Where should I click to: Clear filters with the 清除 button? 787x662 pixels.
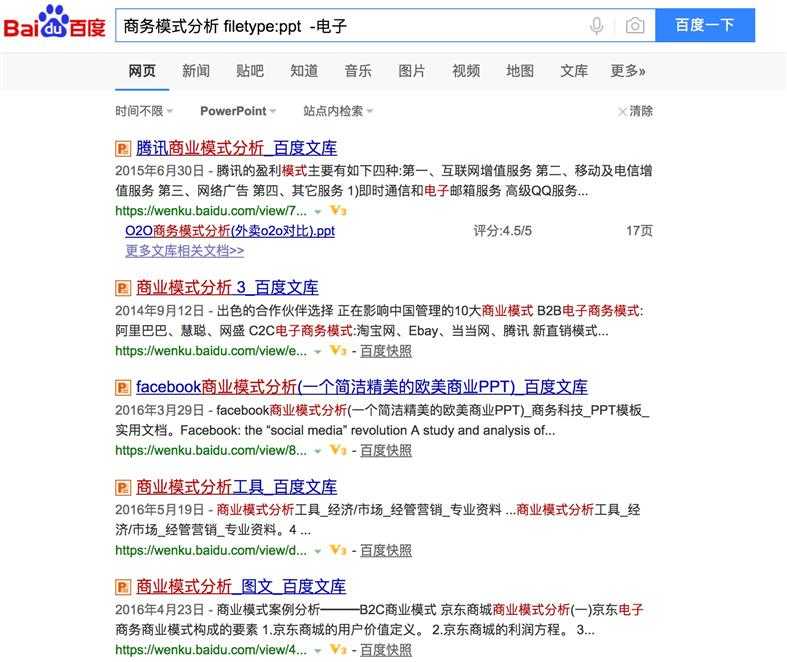pyautogui.click(x=635, y=111)
